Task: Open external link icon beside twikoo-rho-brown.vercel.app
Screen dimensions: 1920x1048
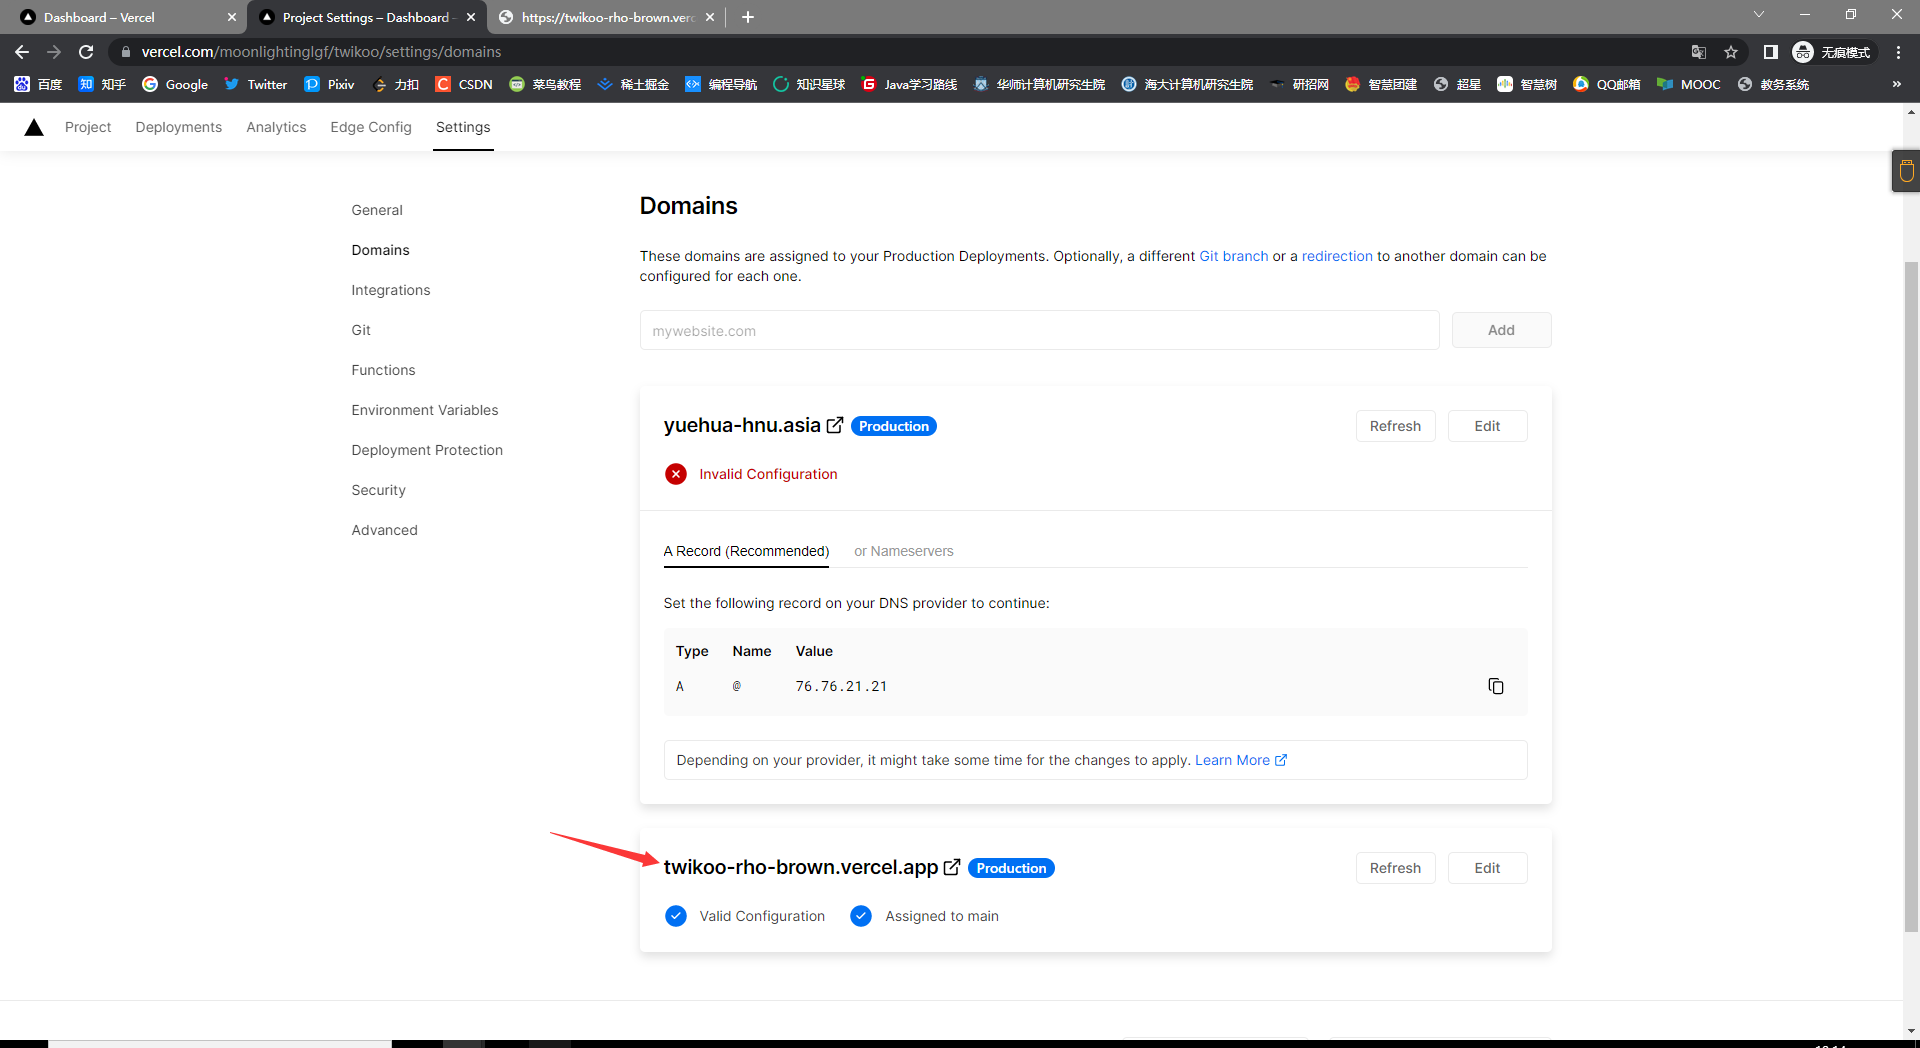Action: tap(952, 867)
